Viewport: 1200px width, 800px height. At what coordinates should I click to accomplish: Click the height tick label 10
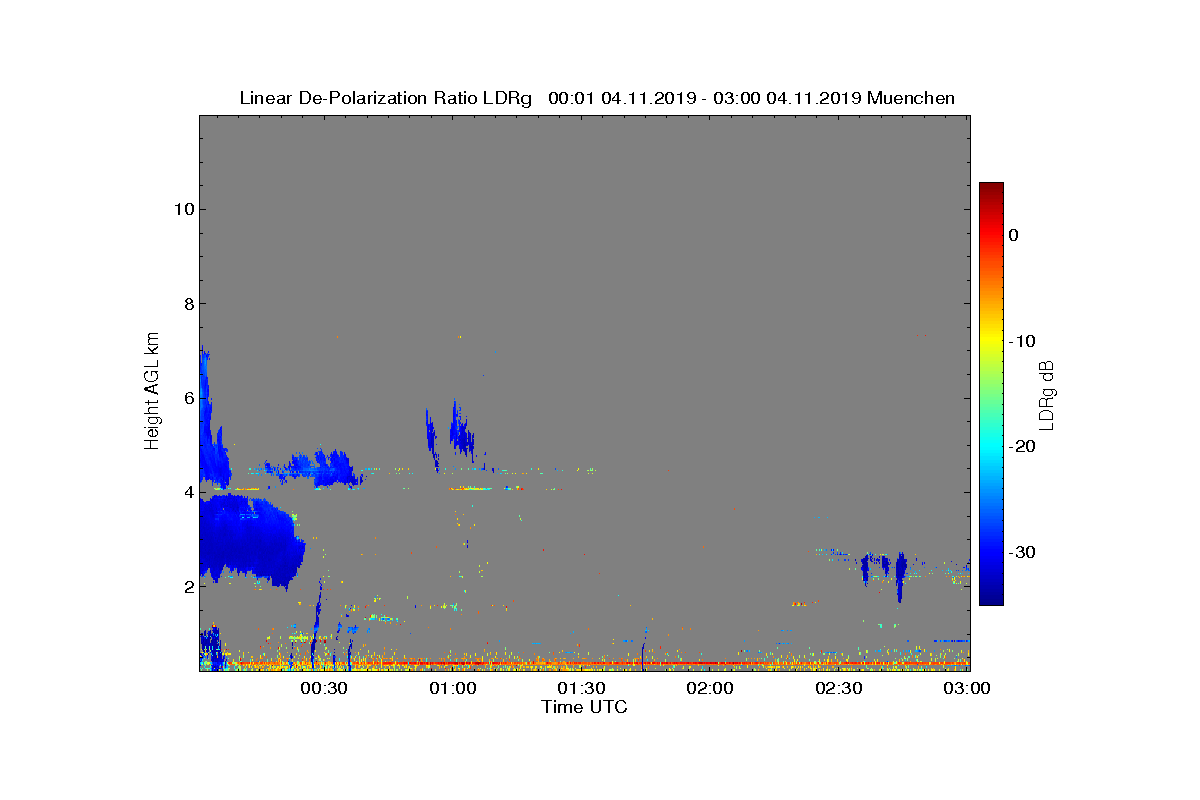pyautogui.click(x=182, y=209)
